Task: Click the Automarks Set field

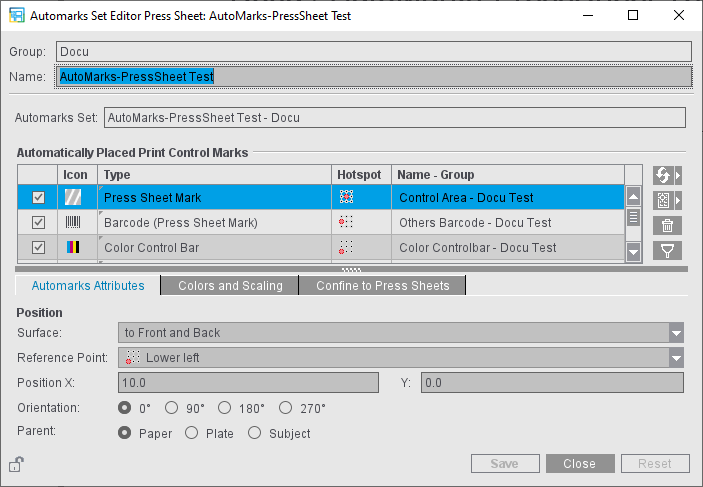Action: coord(395,117)
